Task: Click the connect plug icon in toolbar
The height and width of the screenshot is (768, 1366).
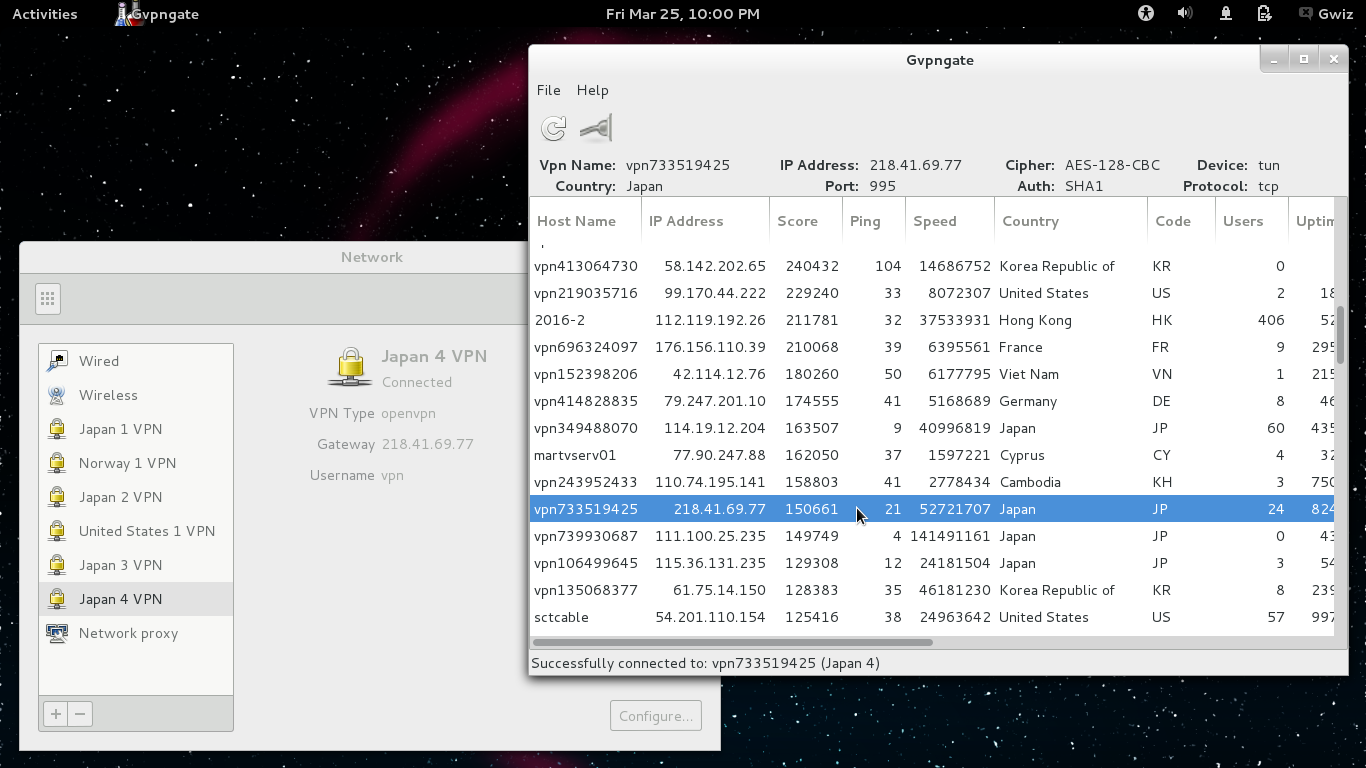Action: (596, 128)
